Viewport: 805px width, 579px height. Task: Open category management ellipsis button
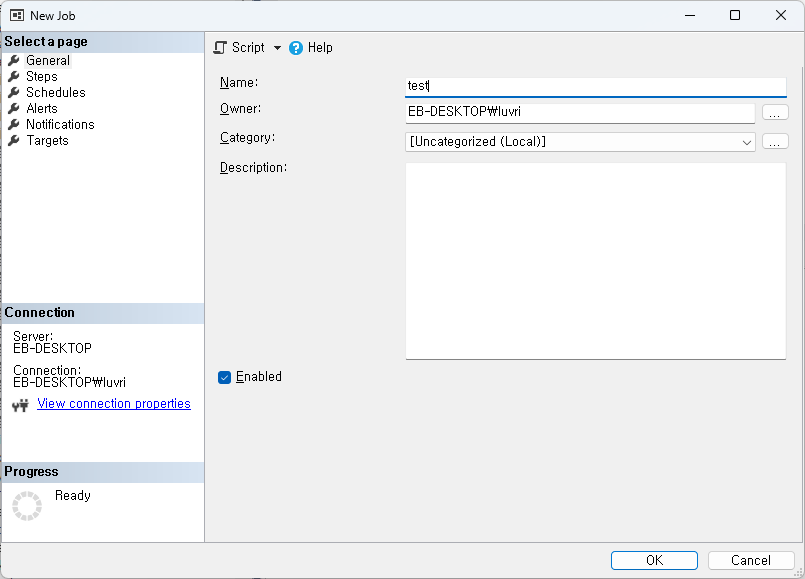point(775,141)
